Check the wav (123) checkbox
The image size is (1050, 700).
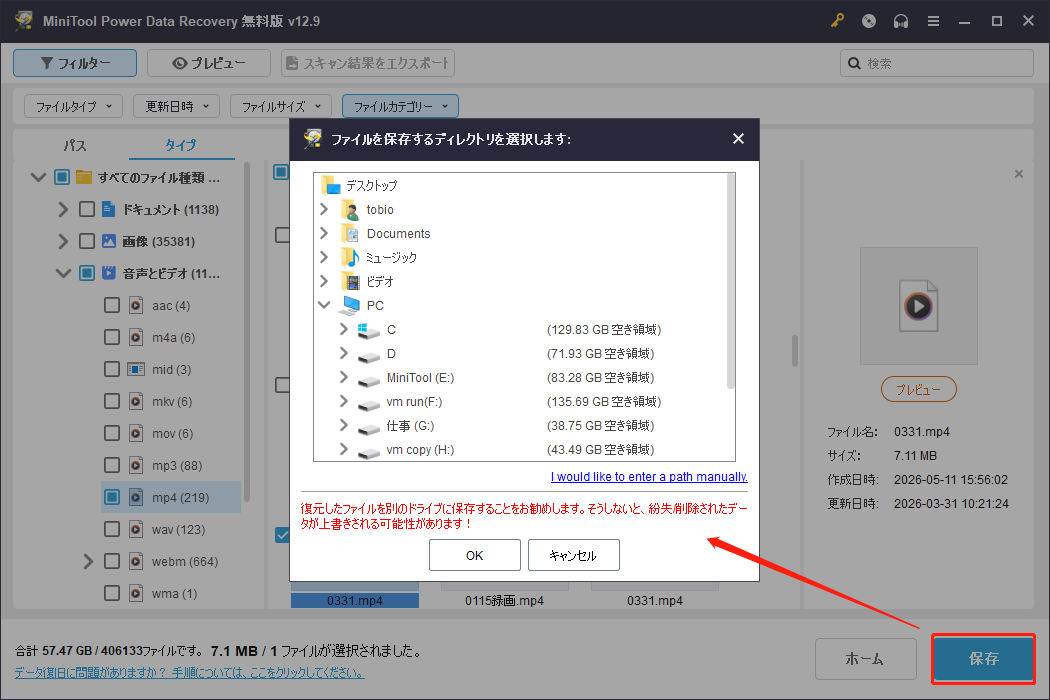pos(112,529)
